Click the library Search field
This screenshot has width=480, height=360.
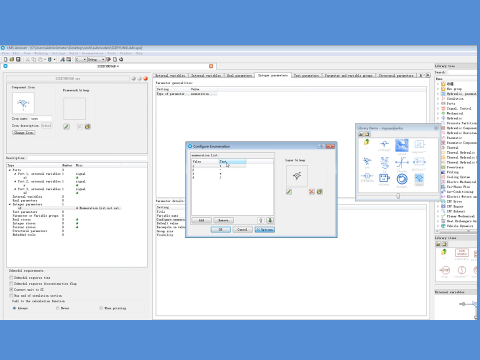(463, 72)
